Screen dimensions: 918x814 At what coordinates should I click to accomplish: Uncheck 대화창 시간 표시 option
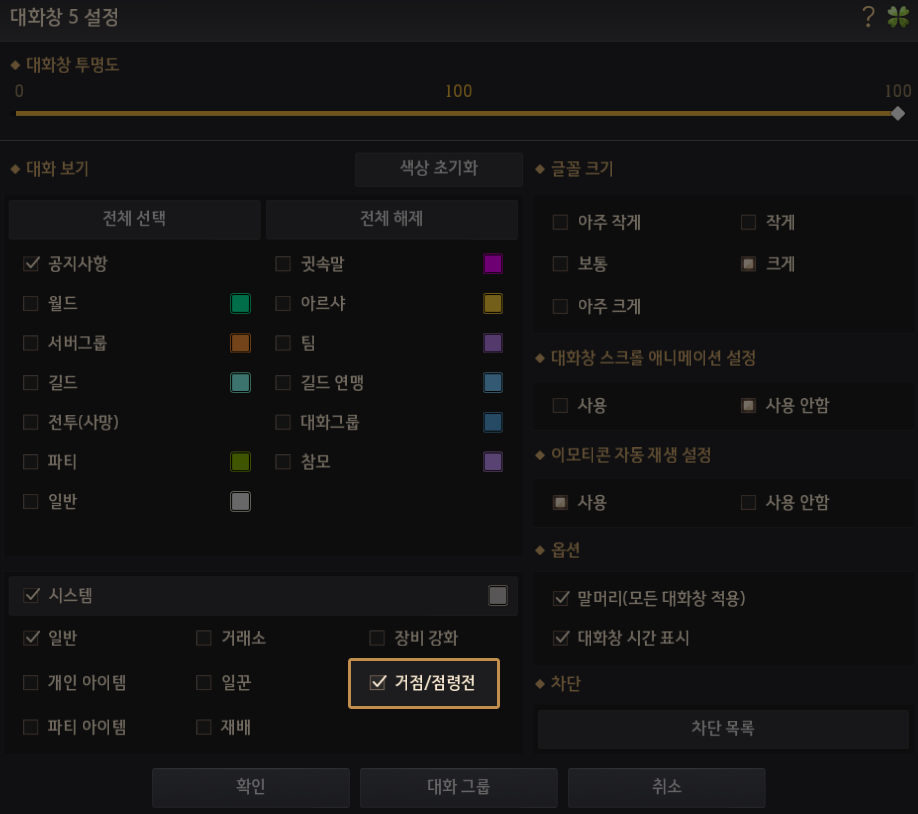pyautogui.click(x=561, y=638)
